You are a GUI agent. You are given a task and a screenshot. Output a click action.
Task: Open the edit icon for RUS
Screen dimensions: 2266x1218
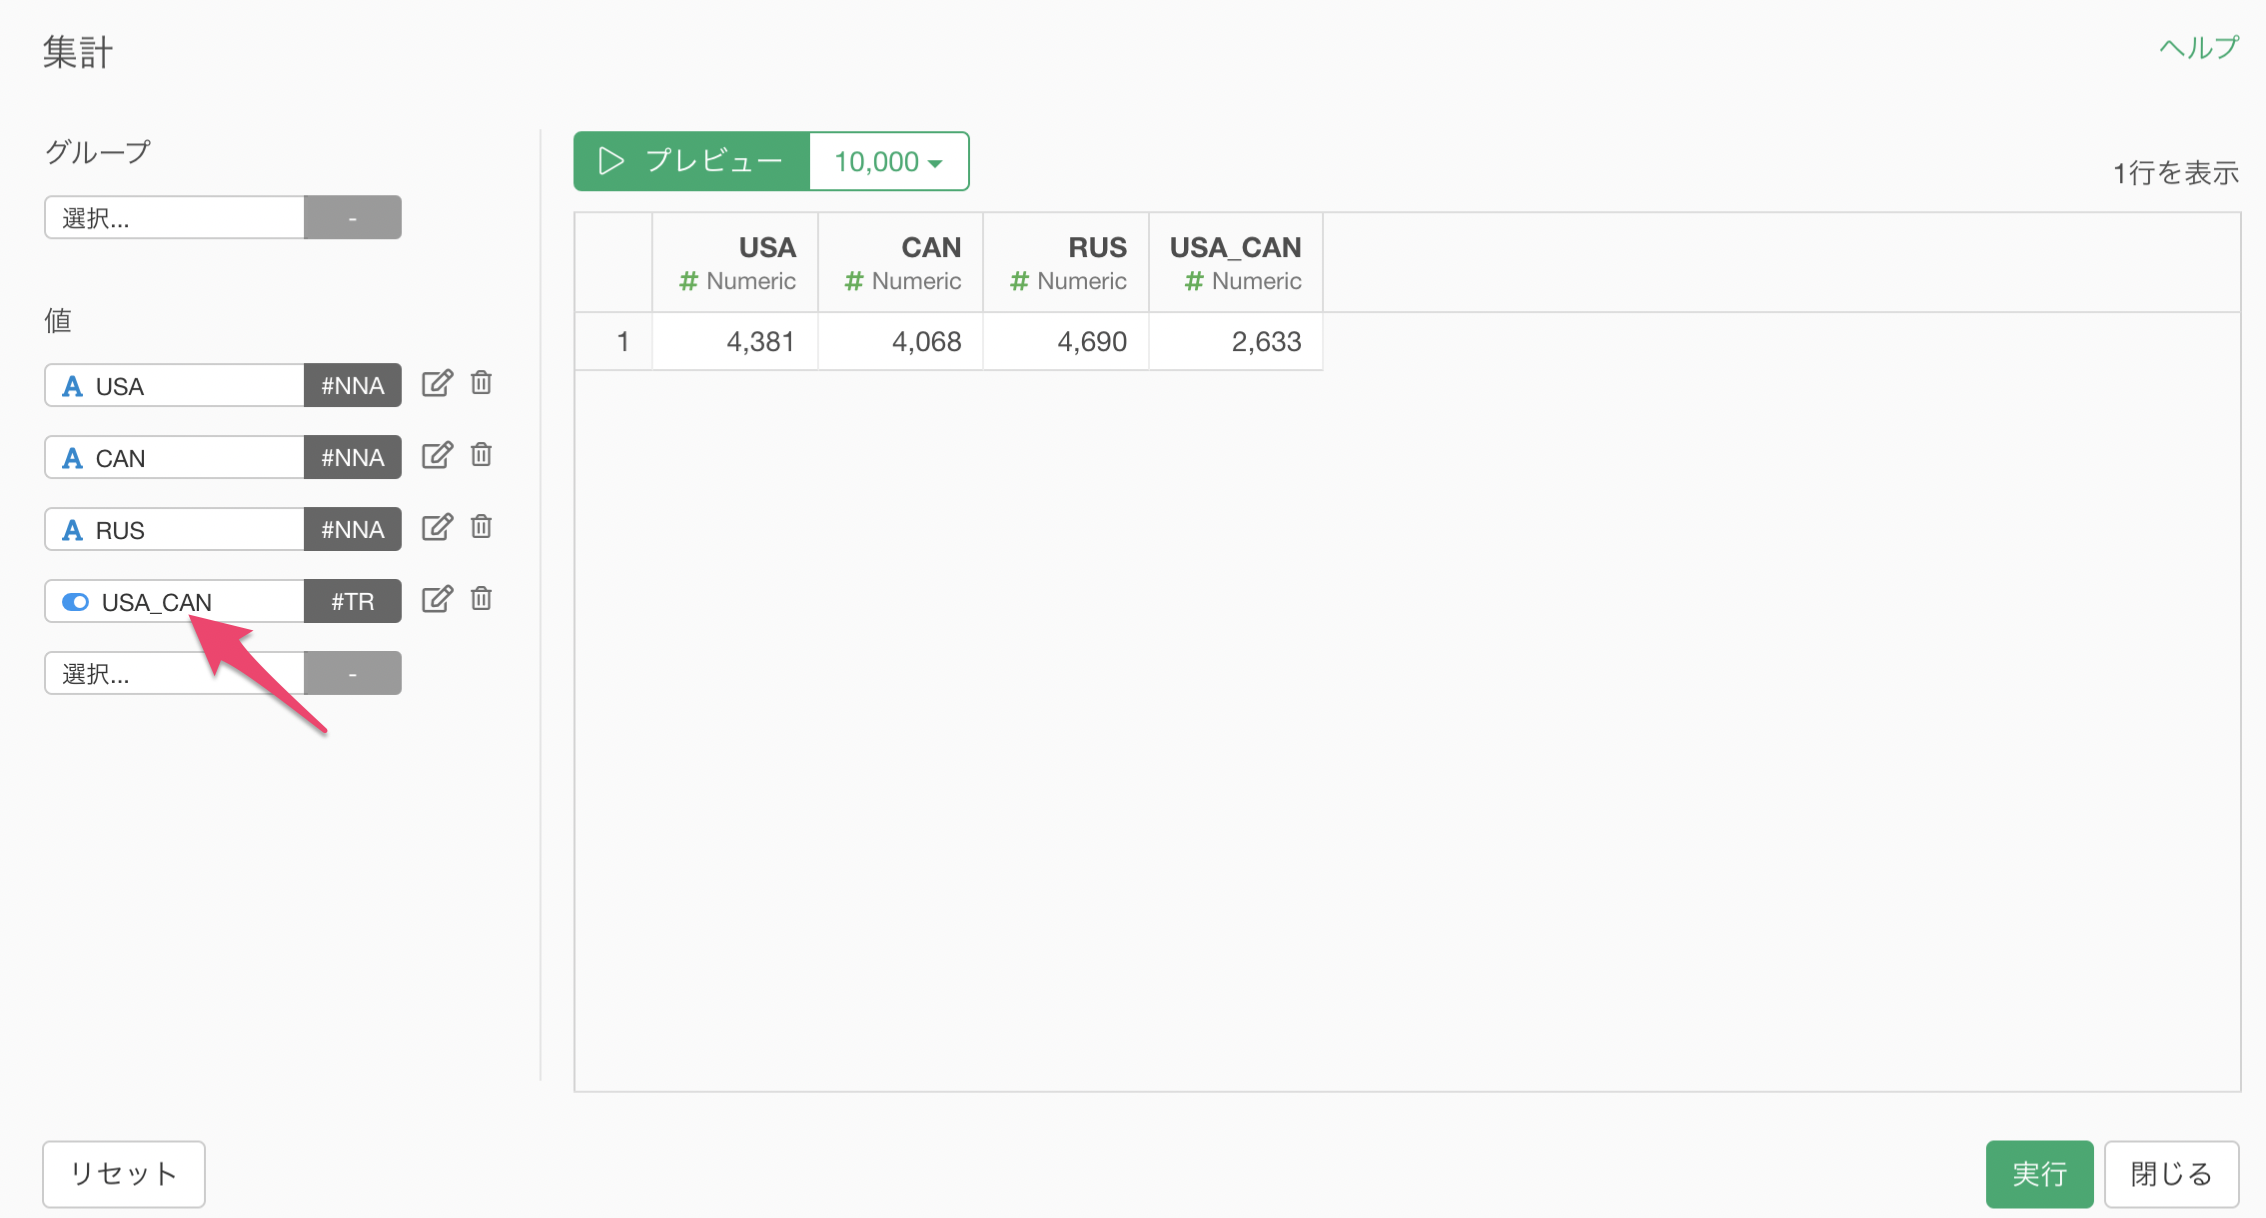(437, 528)
